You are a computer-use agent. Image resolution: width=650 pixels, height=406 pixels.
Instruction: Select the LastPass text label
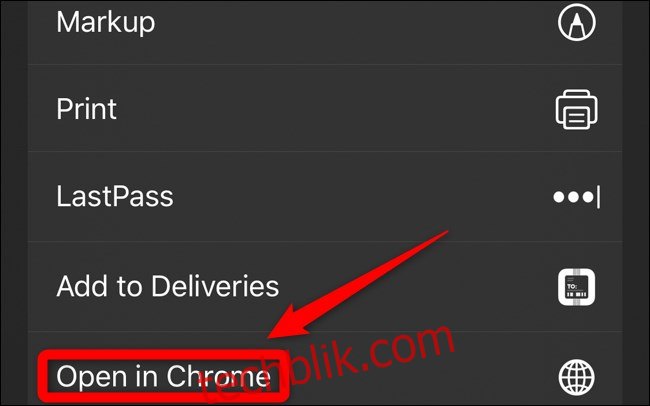[115, 196]
